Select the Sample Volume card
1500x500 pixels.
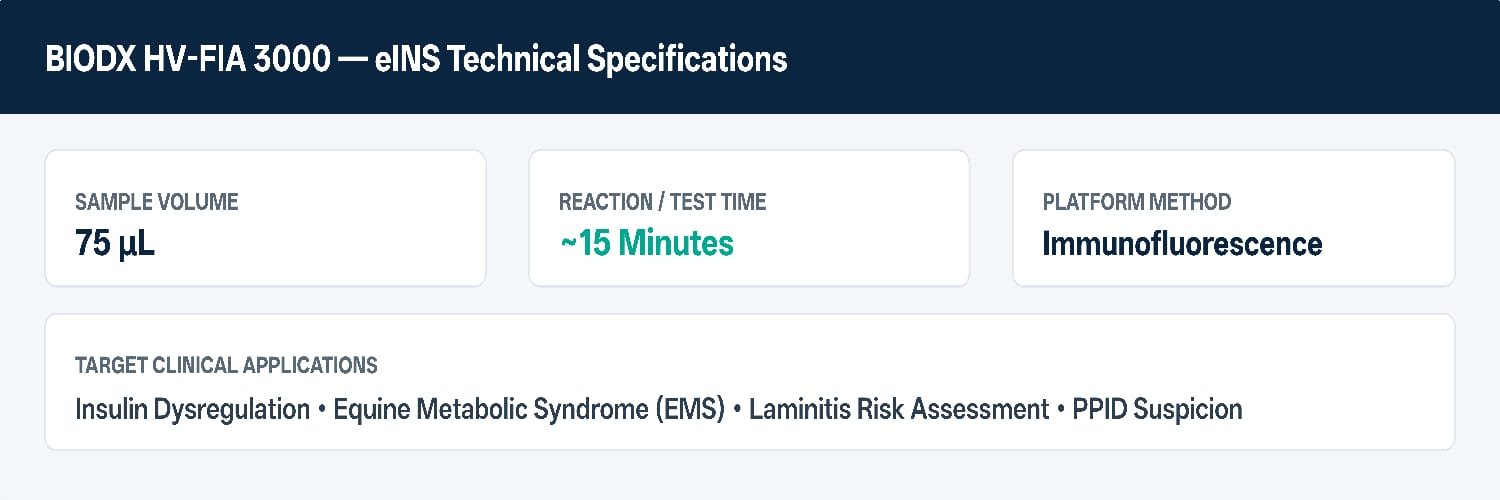click(x=265, y=218)
